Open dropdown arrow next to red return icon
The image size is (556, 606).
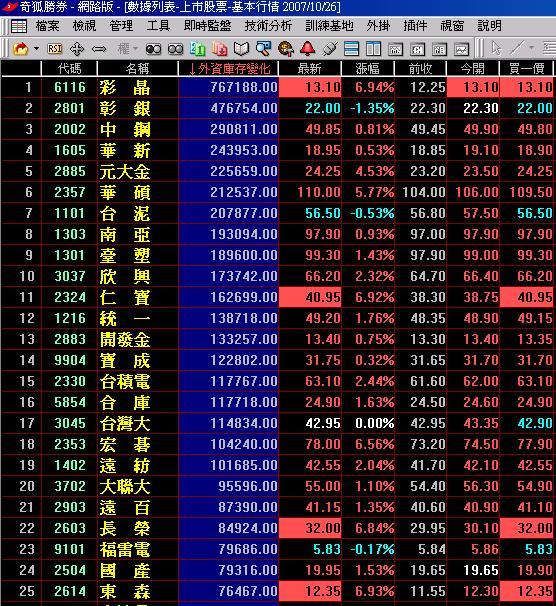[x=37, y=49]
